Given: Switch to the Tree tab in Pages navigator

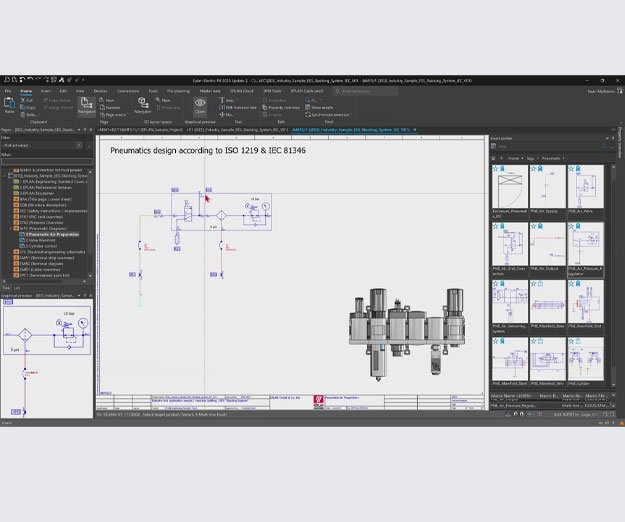Looking at the screenshot, I should tap(6, 288).
